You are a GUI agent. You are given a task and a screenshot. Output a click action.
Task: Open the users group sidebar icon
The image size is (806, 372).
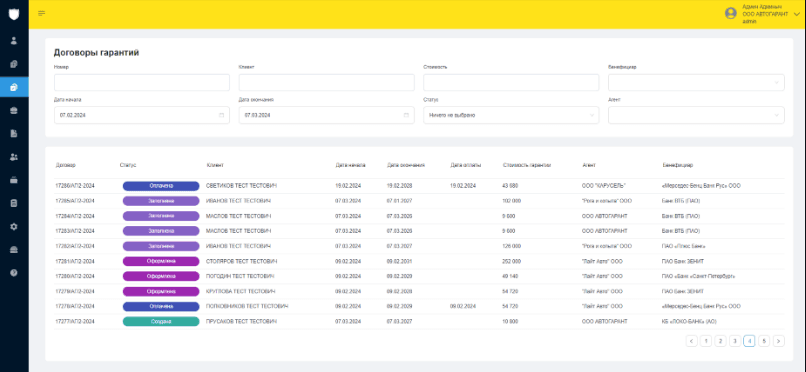click(x=14, y=157)
